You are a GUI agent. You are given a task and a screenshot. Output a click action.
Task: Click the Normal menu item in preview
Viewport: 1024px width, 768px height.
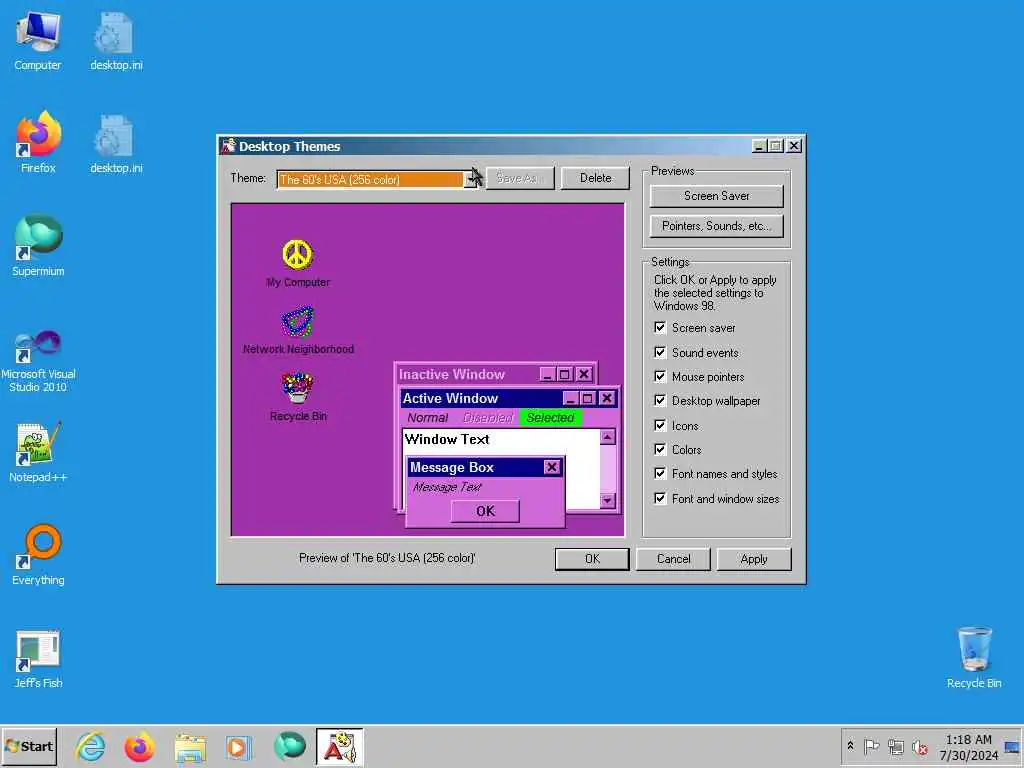[428, 418]
